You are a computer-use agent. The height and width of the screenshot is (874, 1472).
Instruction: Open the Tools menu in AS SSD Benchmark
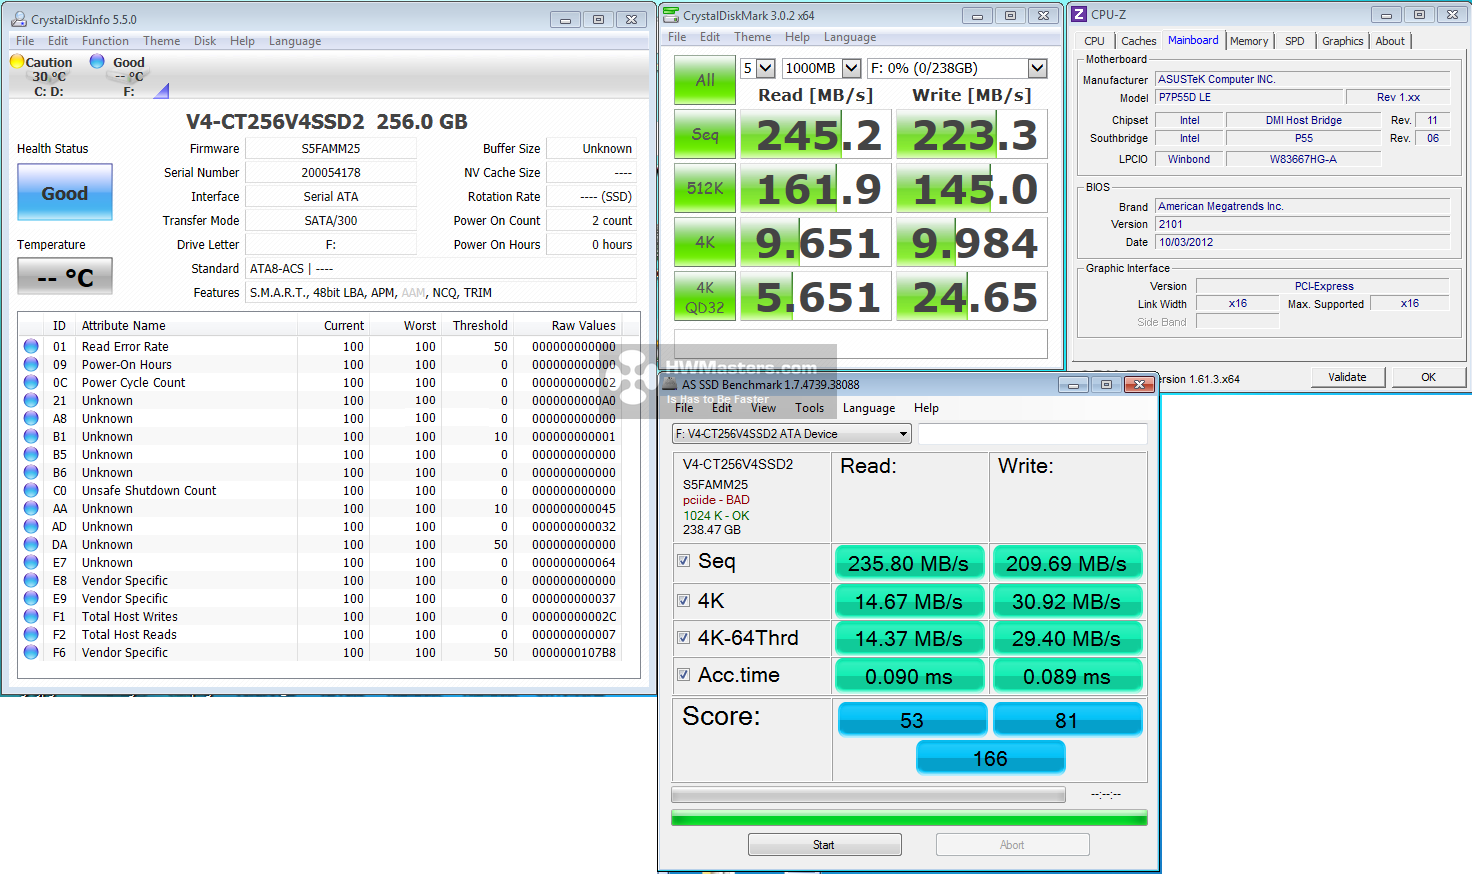click(x=809, y=408)
